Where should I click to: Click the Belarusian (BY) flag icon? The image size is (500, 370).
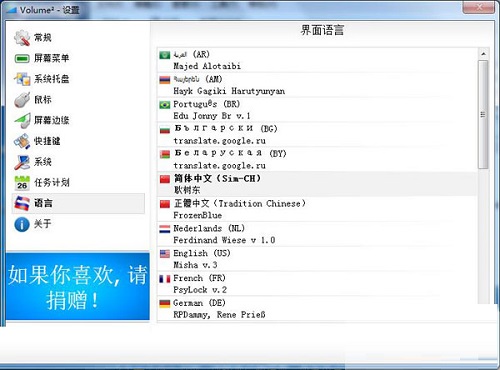165,154
